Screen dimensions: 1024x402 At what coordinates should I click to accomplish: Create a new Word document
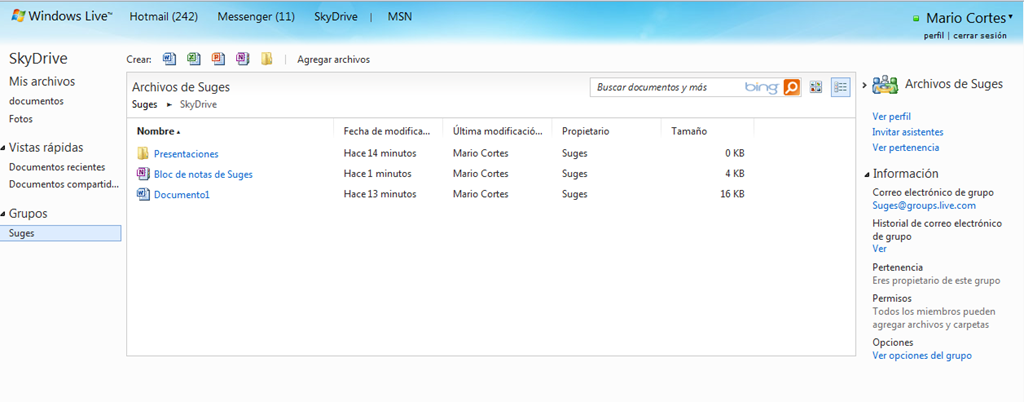point(170,59)
